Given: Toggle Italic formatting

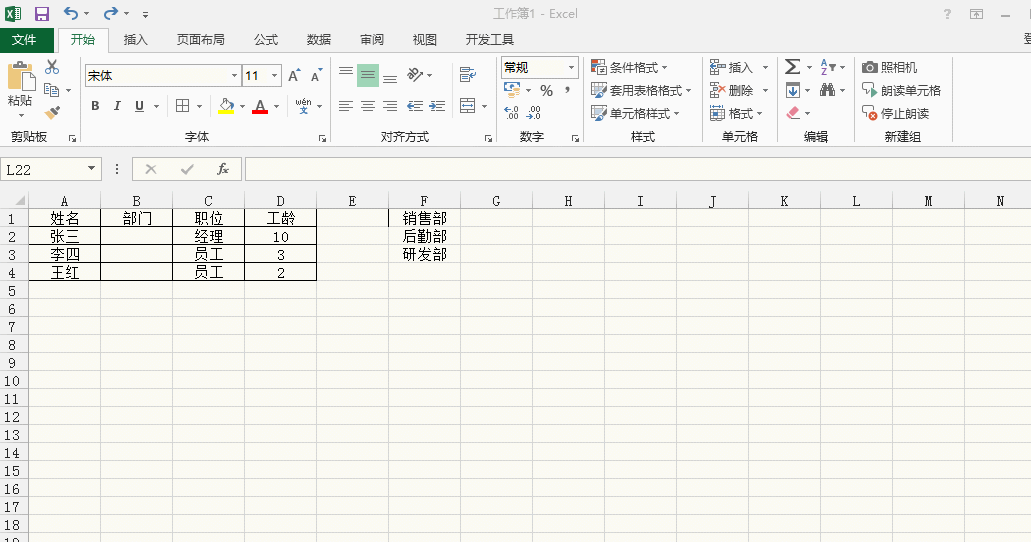Looking at the screenshot, I should point(117,106).
